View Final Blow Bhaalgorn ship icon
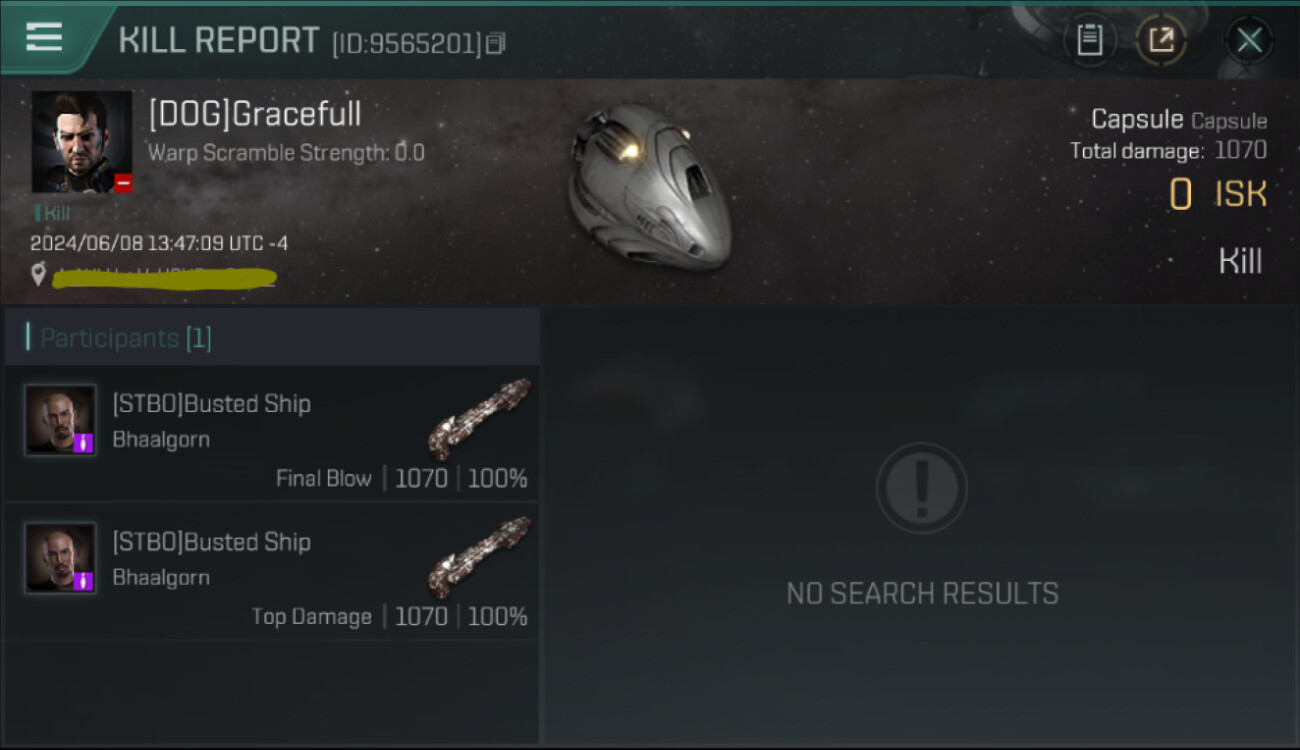 click(479, 418)
